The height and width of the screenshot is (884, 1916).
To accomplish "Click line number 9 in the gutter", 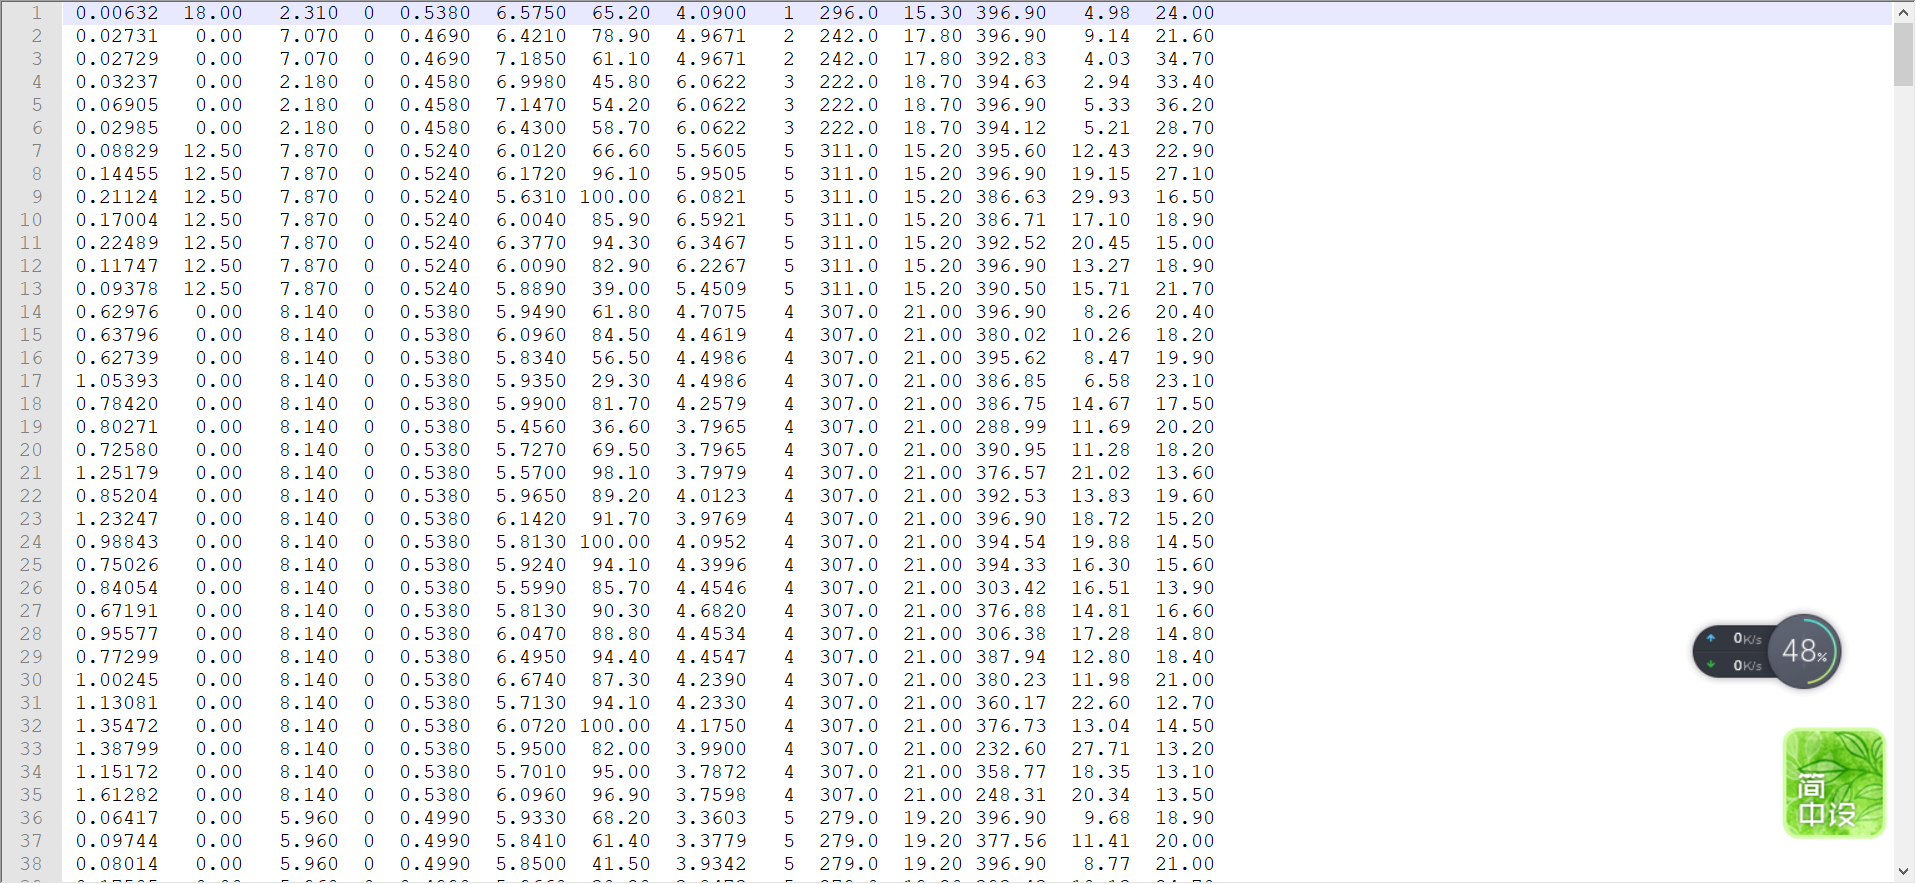I will tap(37, 197).
